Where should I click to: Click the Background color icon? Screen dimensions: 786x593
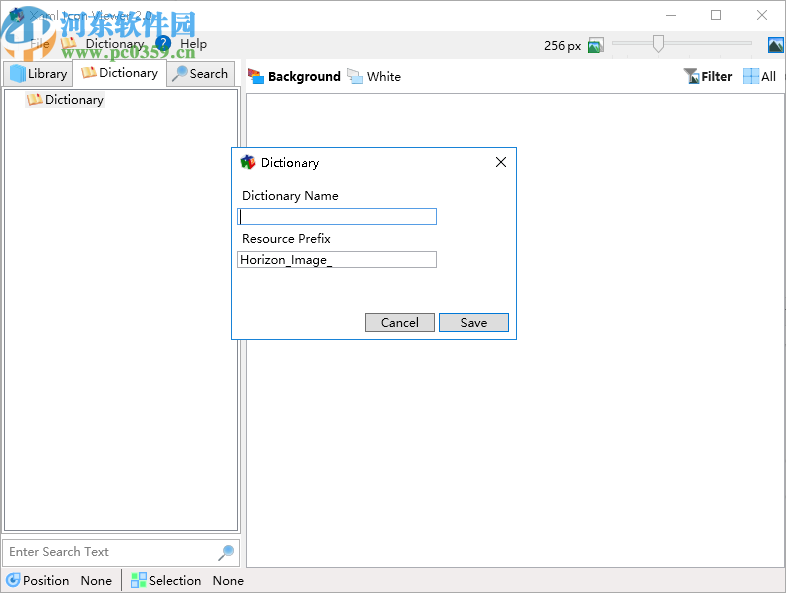pyautogui.click(x=256, y=76)
